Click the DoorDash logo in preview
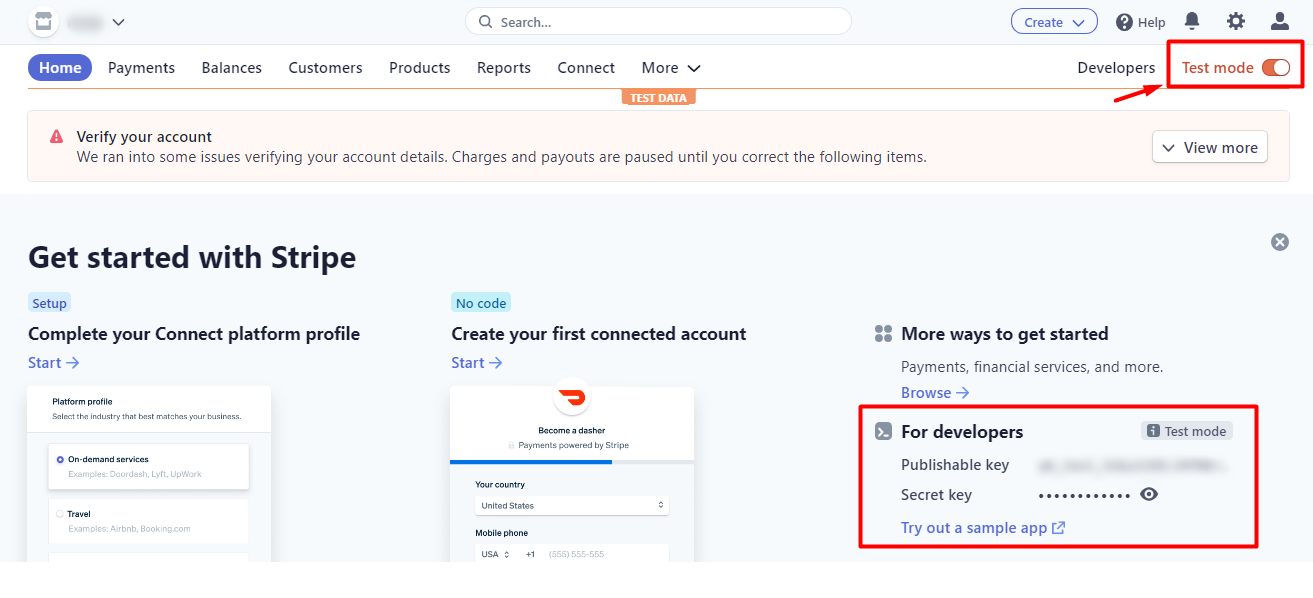1313x598 pixels. point(572,398)
